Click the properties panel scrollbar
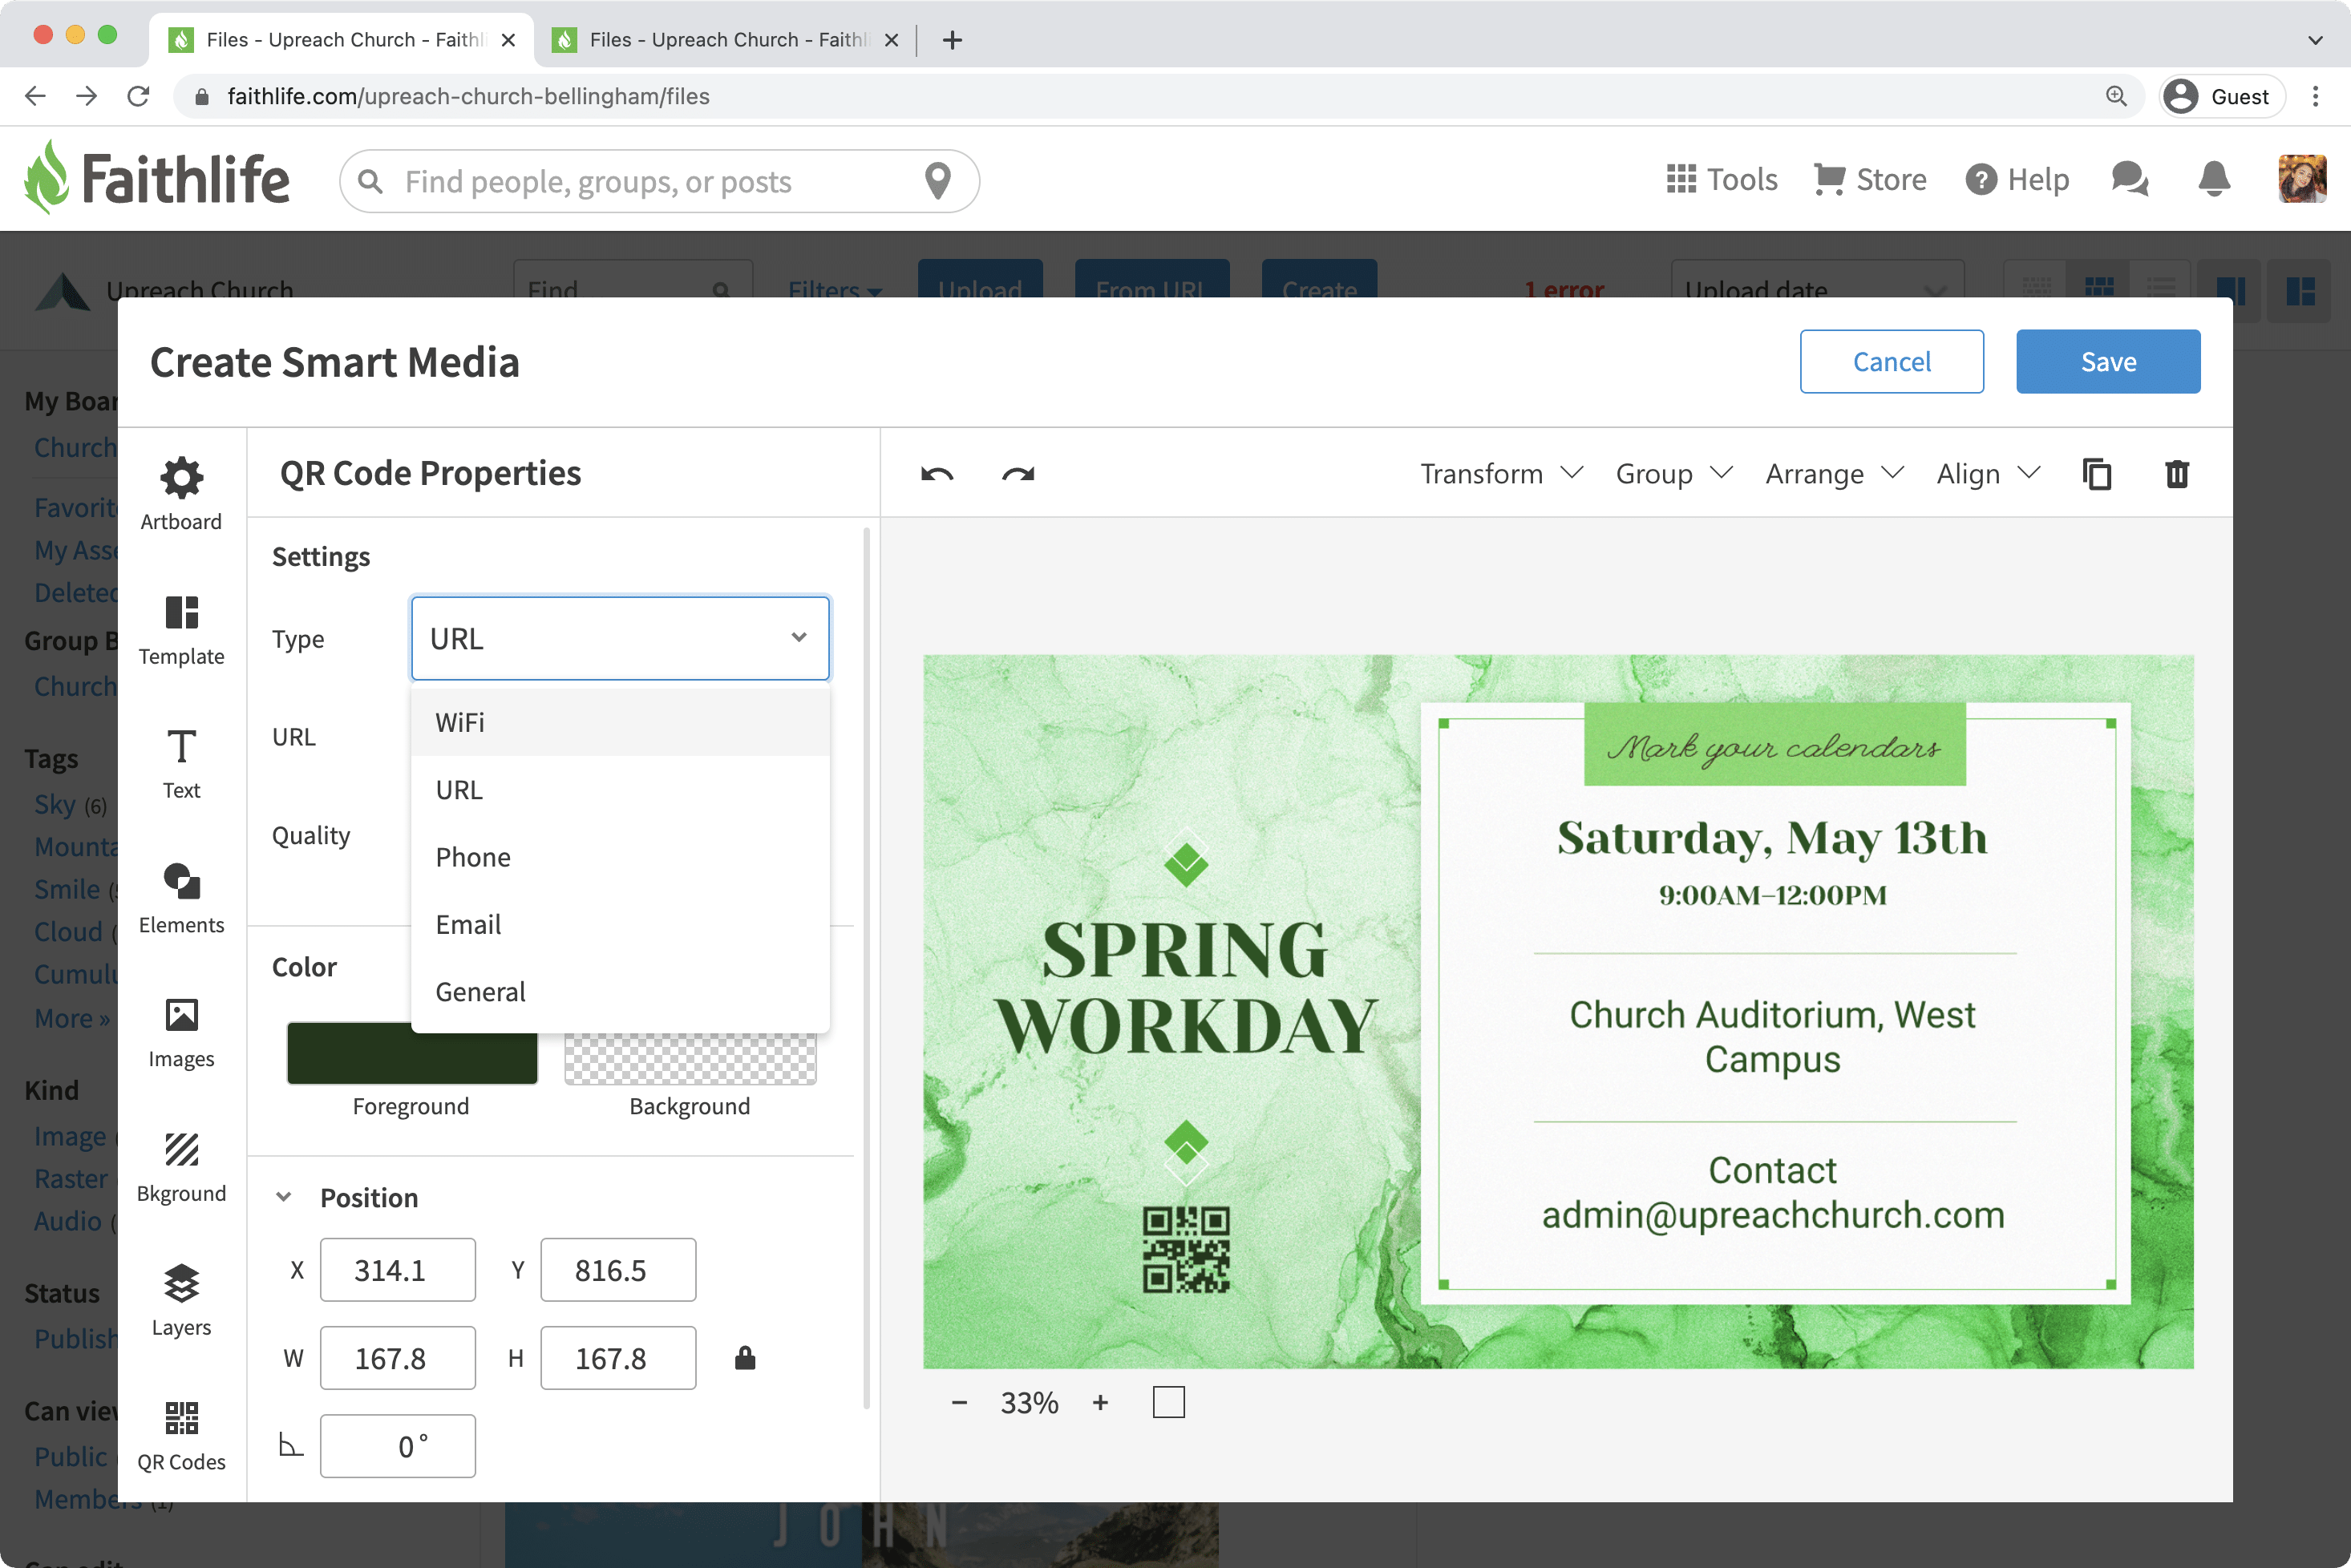Screen dimensions: 2351x1568 tap(866, 968)
